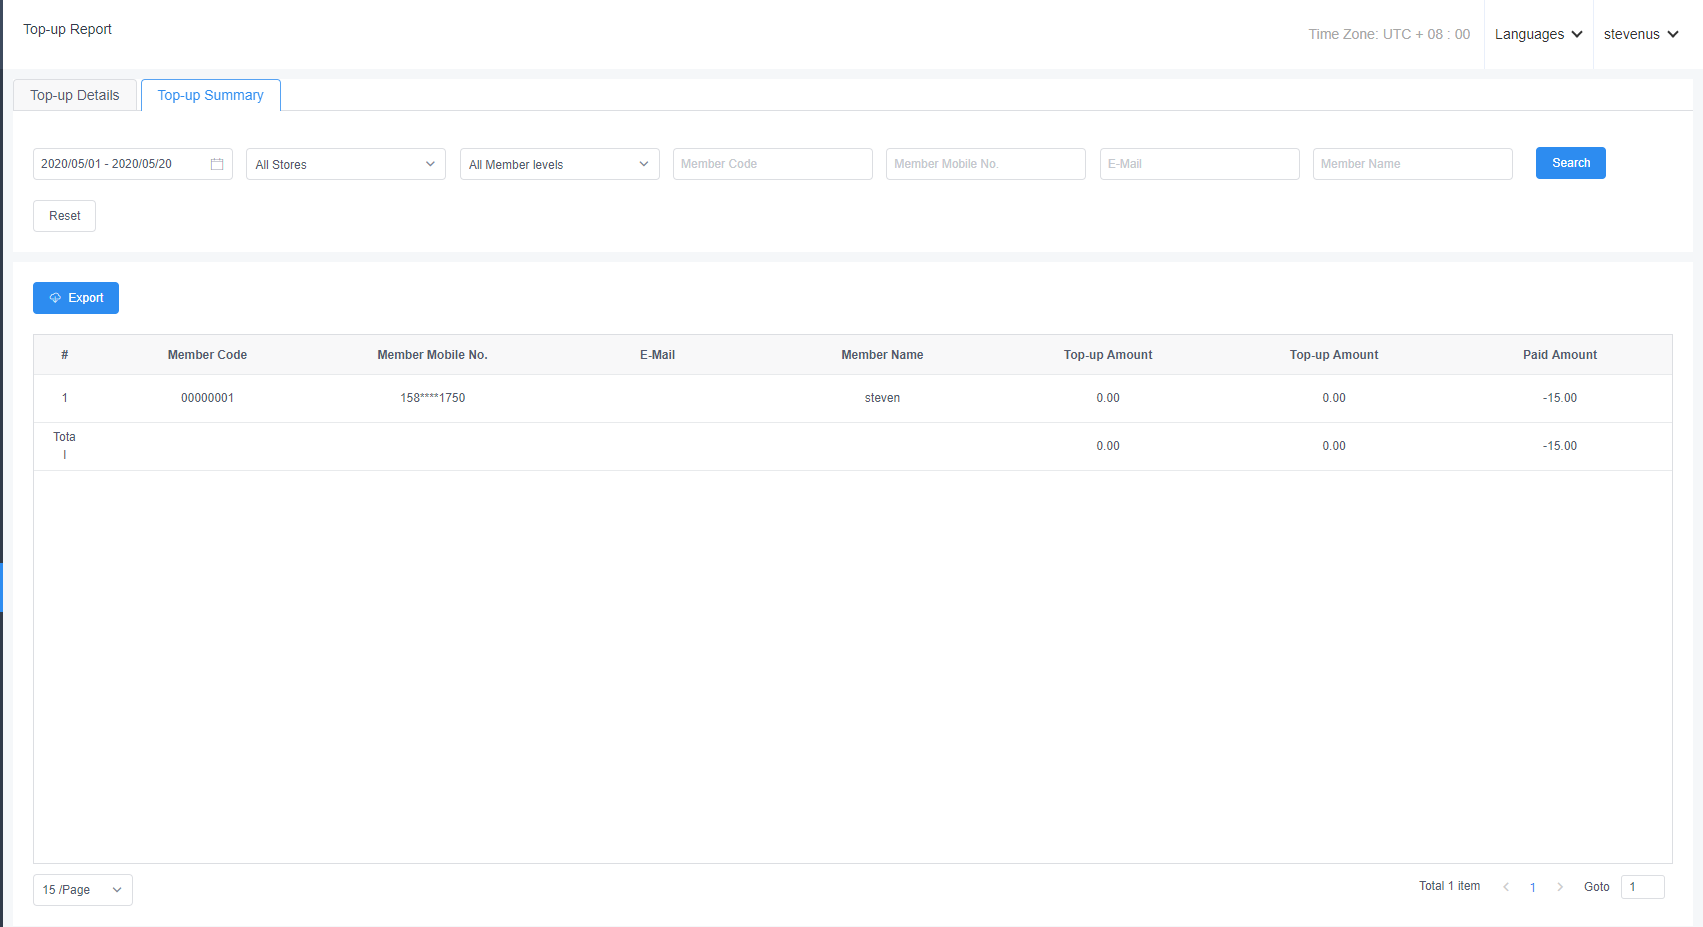Screen dimensions: 1703x927
Task: Click the Member Mobile No. search field
Action: [985, 164]
